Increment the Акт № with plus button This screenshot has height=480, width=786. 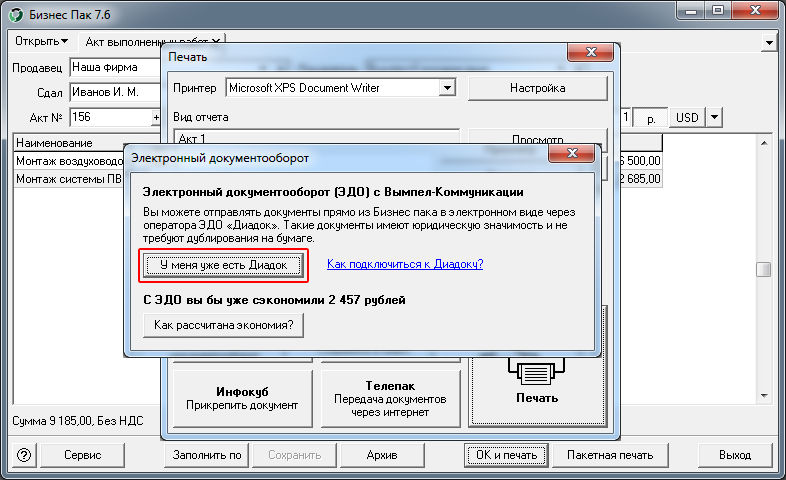coord(156,117)
